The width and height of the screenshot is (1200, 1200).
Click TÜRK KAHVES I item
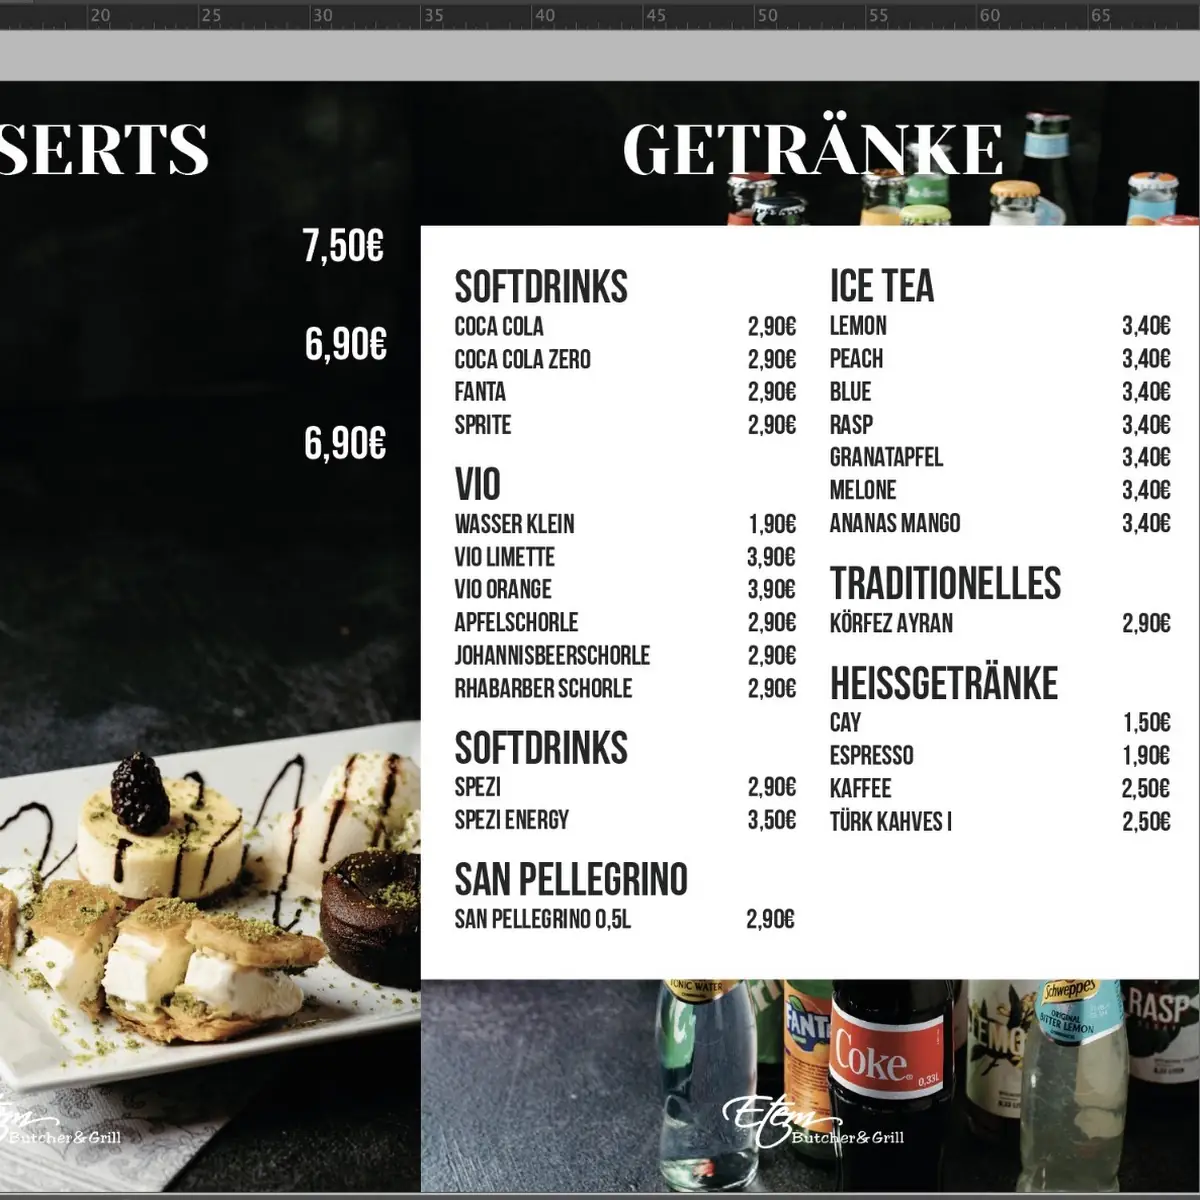pos(890,821)
